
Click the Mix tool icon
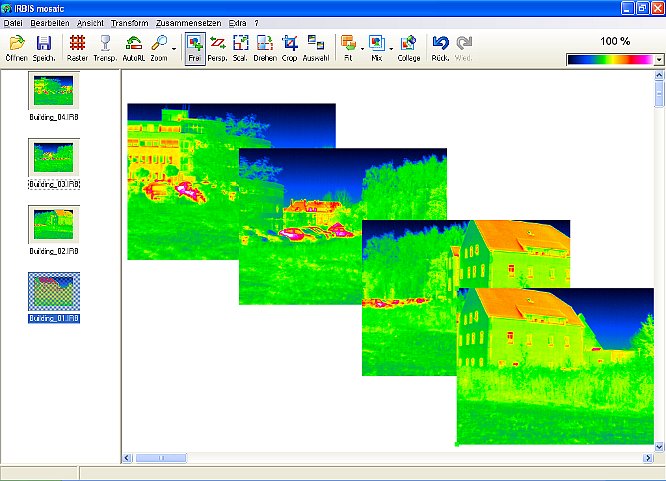point(377,43)
